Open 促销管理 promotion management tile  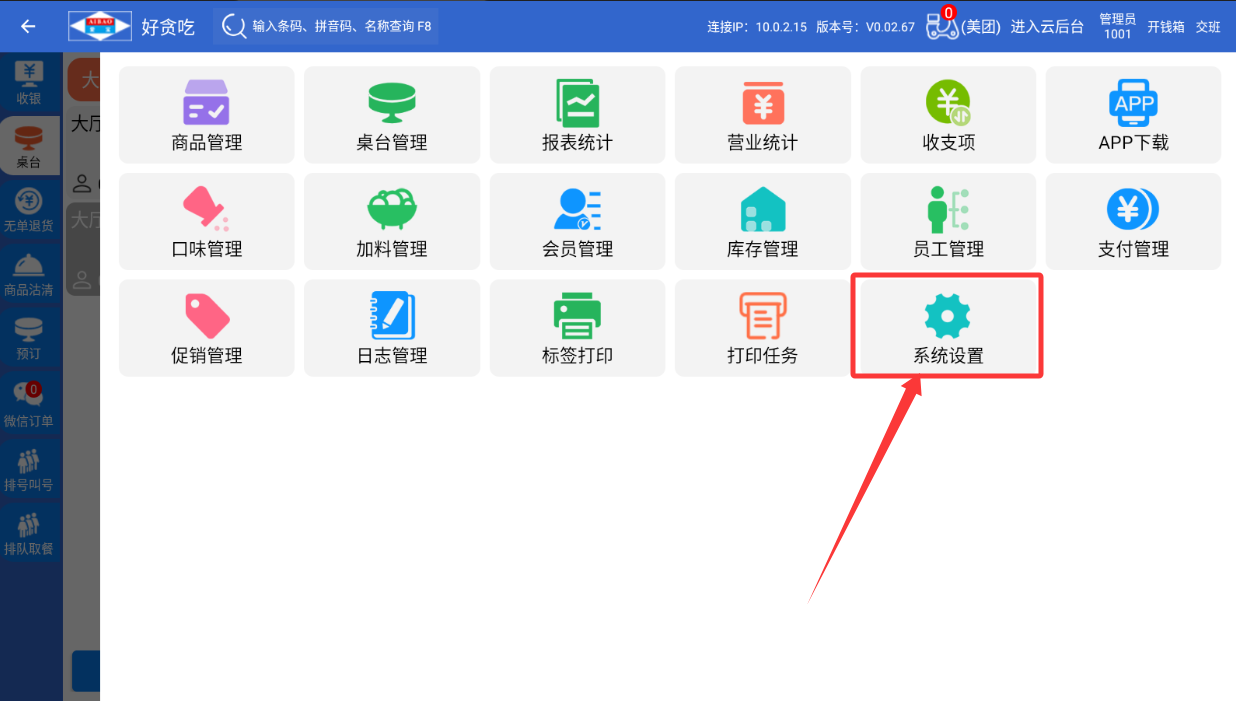pos(206,327)
